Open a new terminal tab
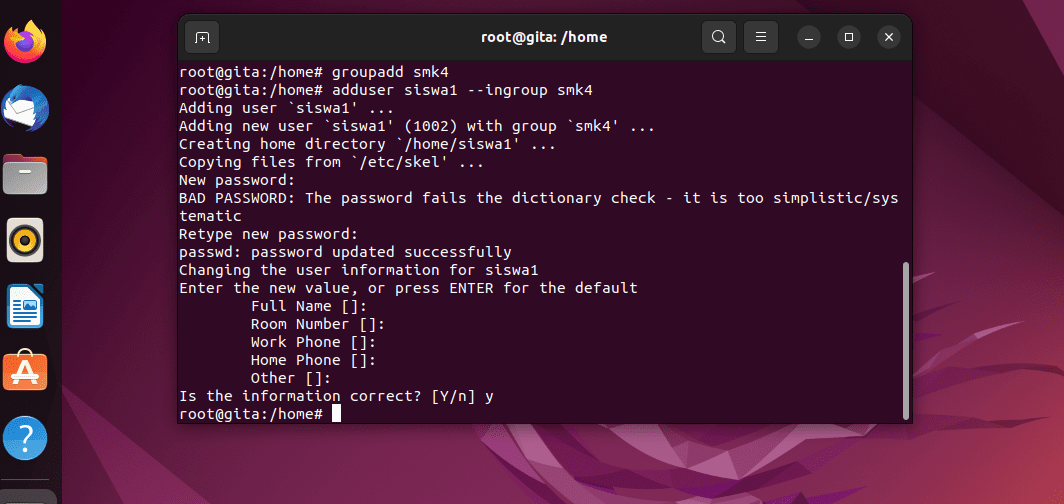1064x504 pixels. 202,37
